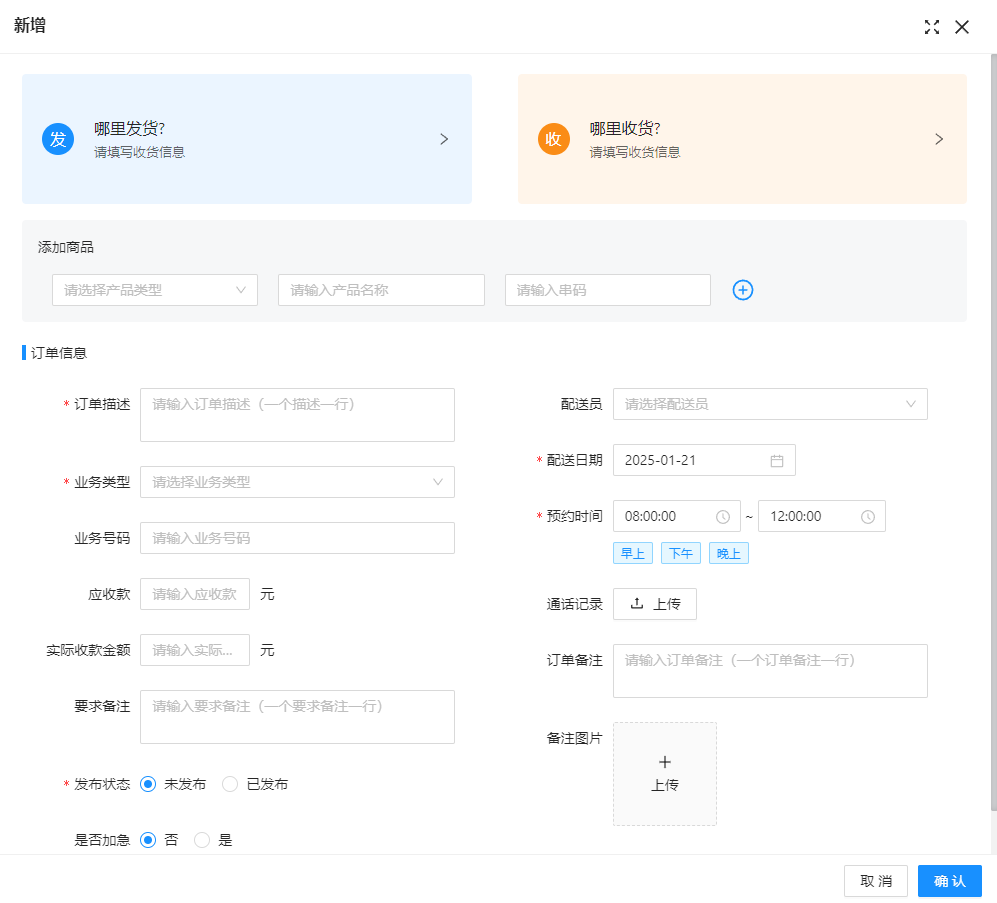Click into the 订单备注 textarea

pos(771,671)
